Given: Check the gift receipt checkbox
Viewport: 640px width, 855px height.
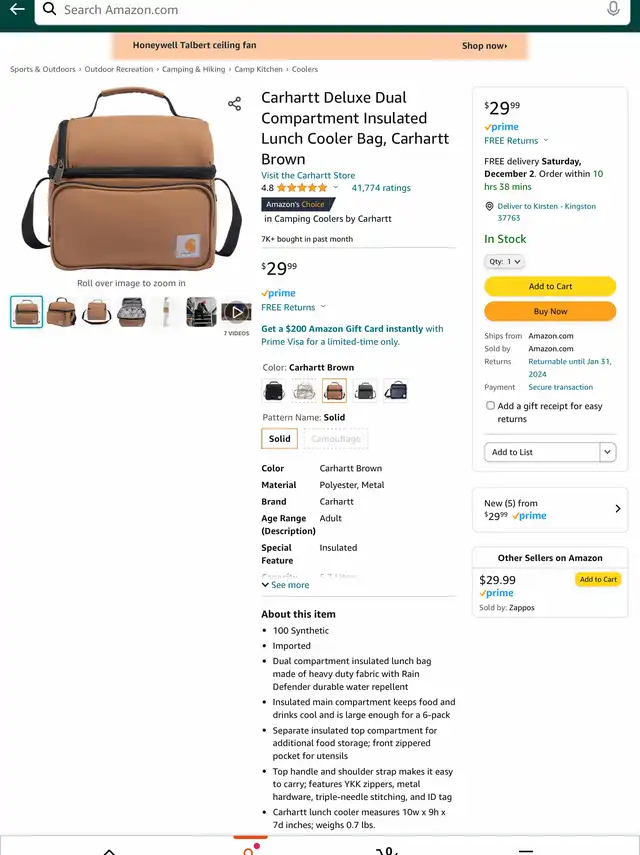Looking at the screenshot, I should [490, 406].
